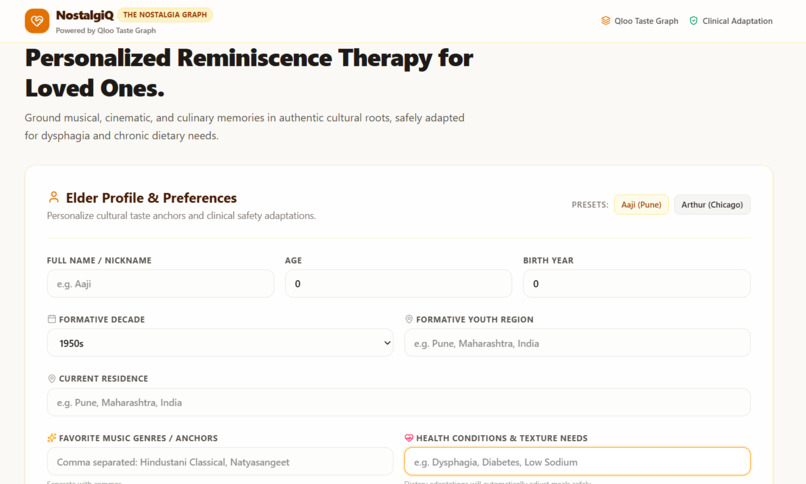Focus the Birth Year input field

[636, 284]
